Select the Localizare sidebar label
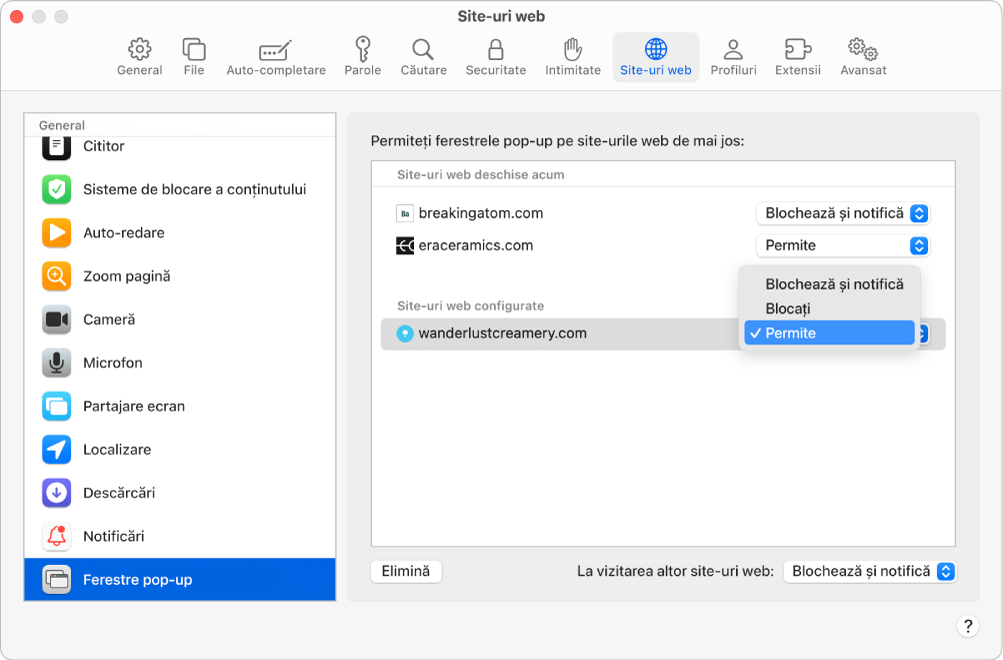The image size is (1003, 660). pos(117,450)
